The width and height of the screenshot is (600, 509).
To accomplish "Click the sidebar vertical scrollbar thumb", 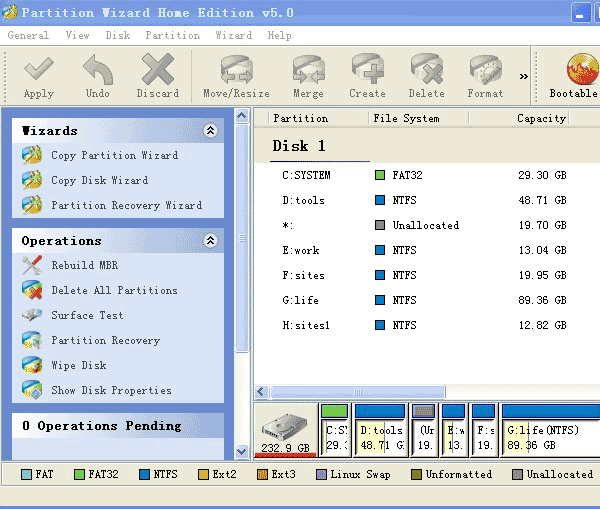I will click(x=242, y=238).
